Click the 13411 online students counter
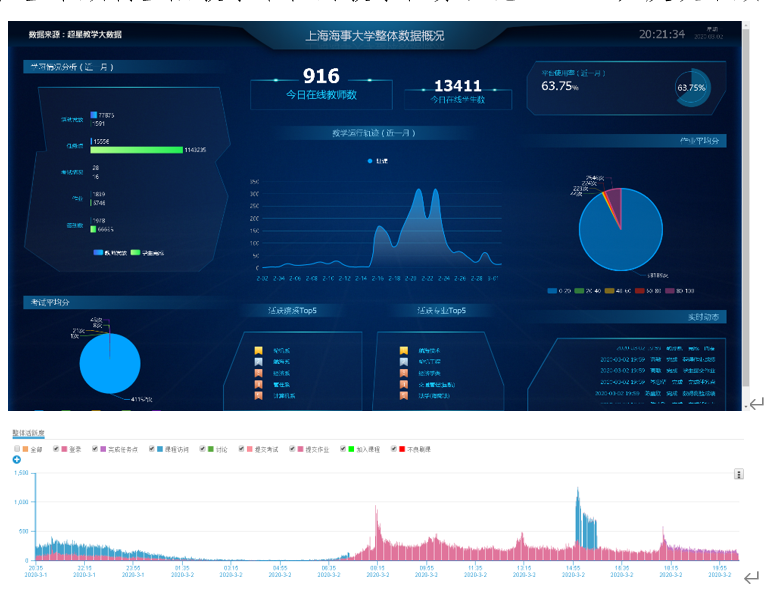The image size is (764, 601). pos(457,90)
